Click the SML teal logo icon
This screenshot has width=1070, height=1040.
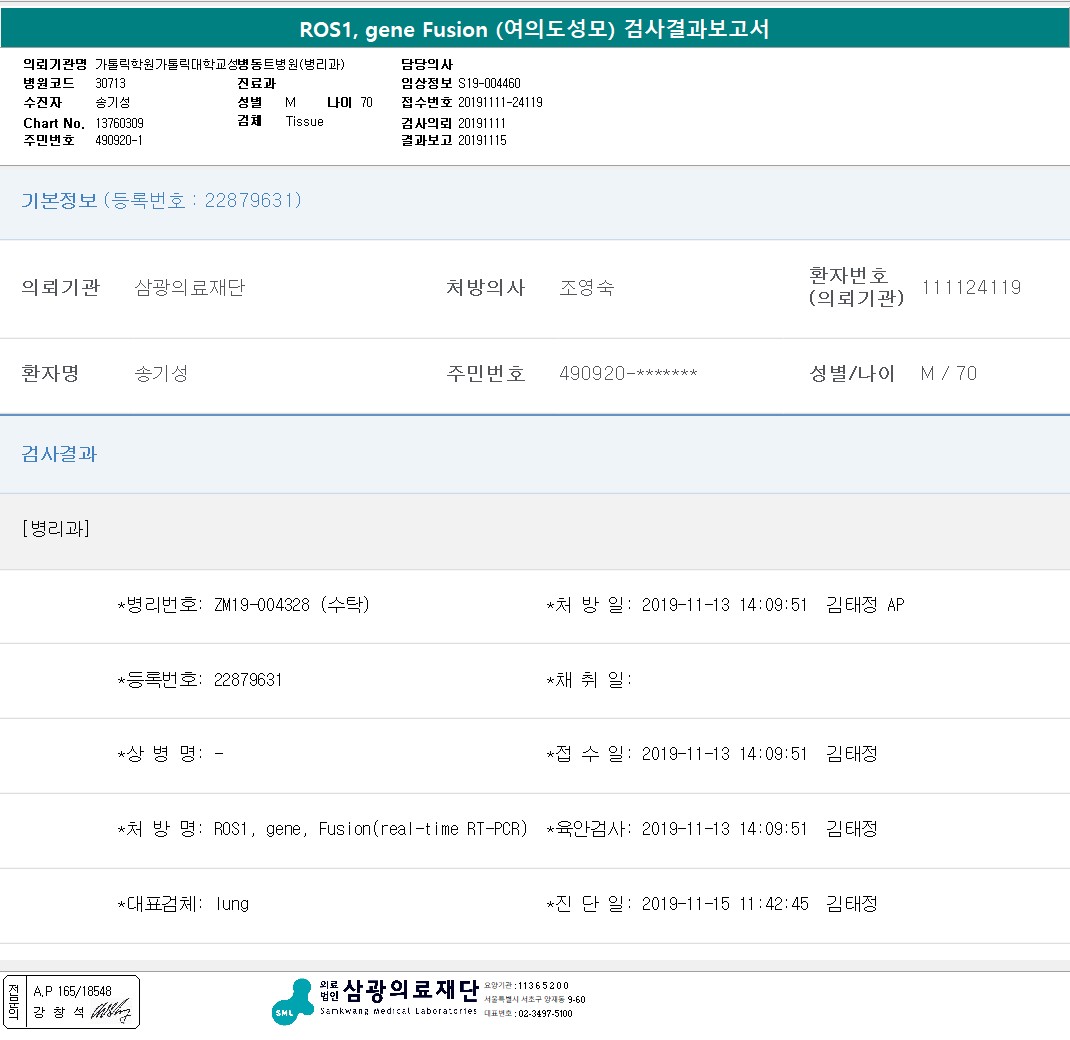pos(292,1002)
